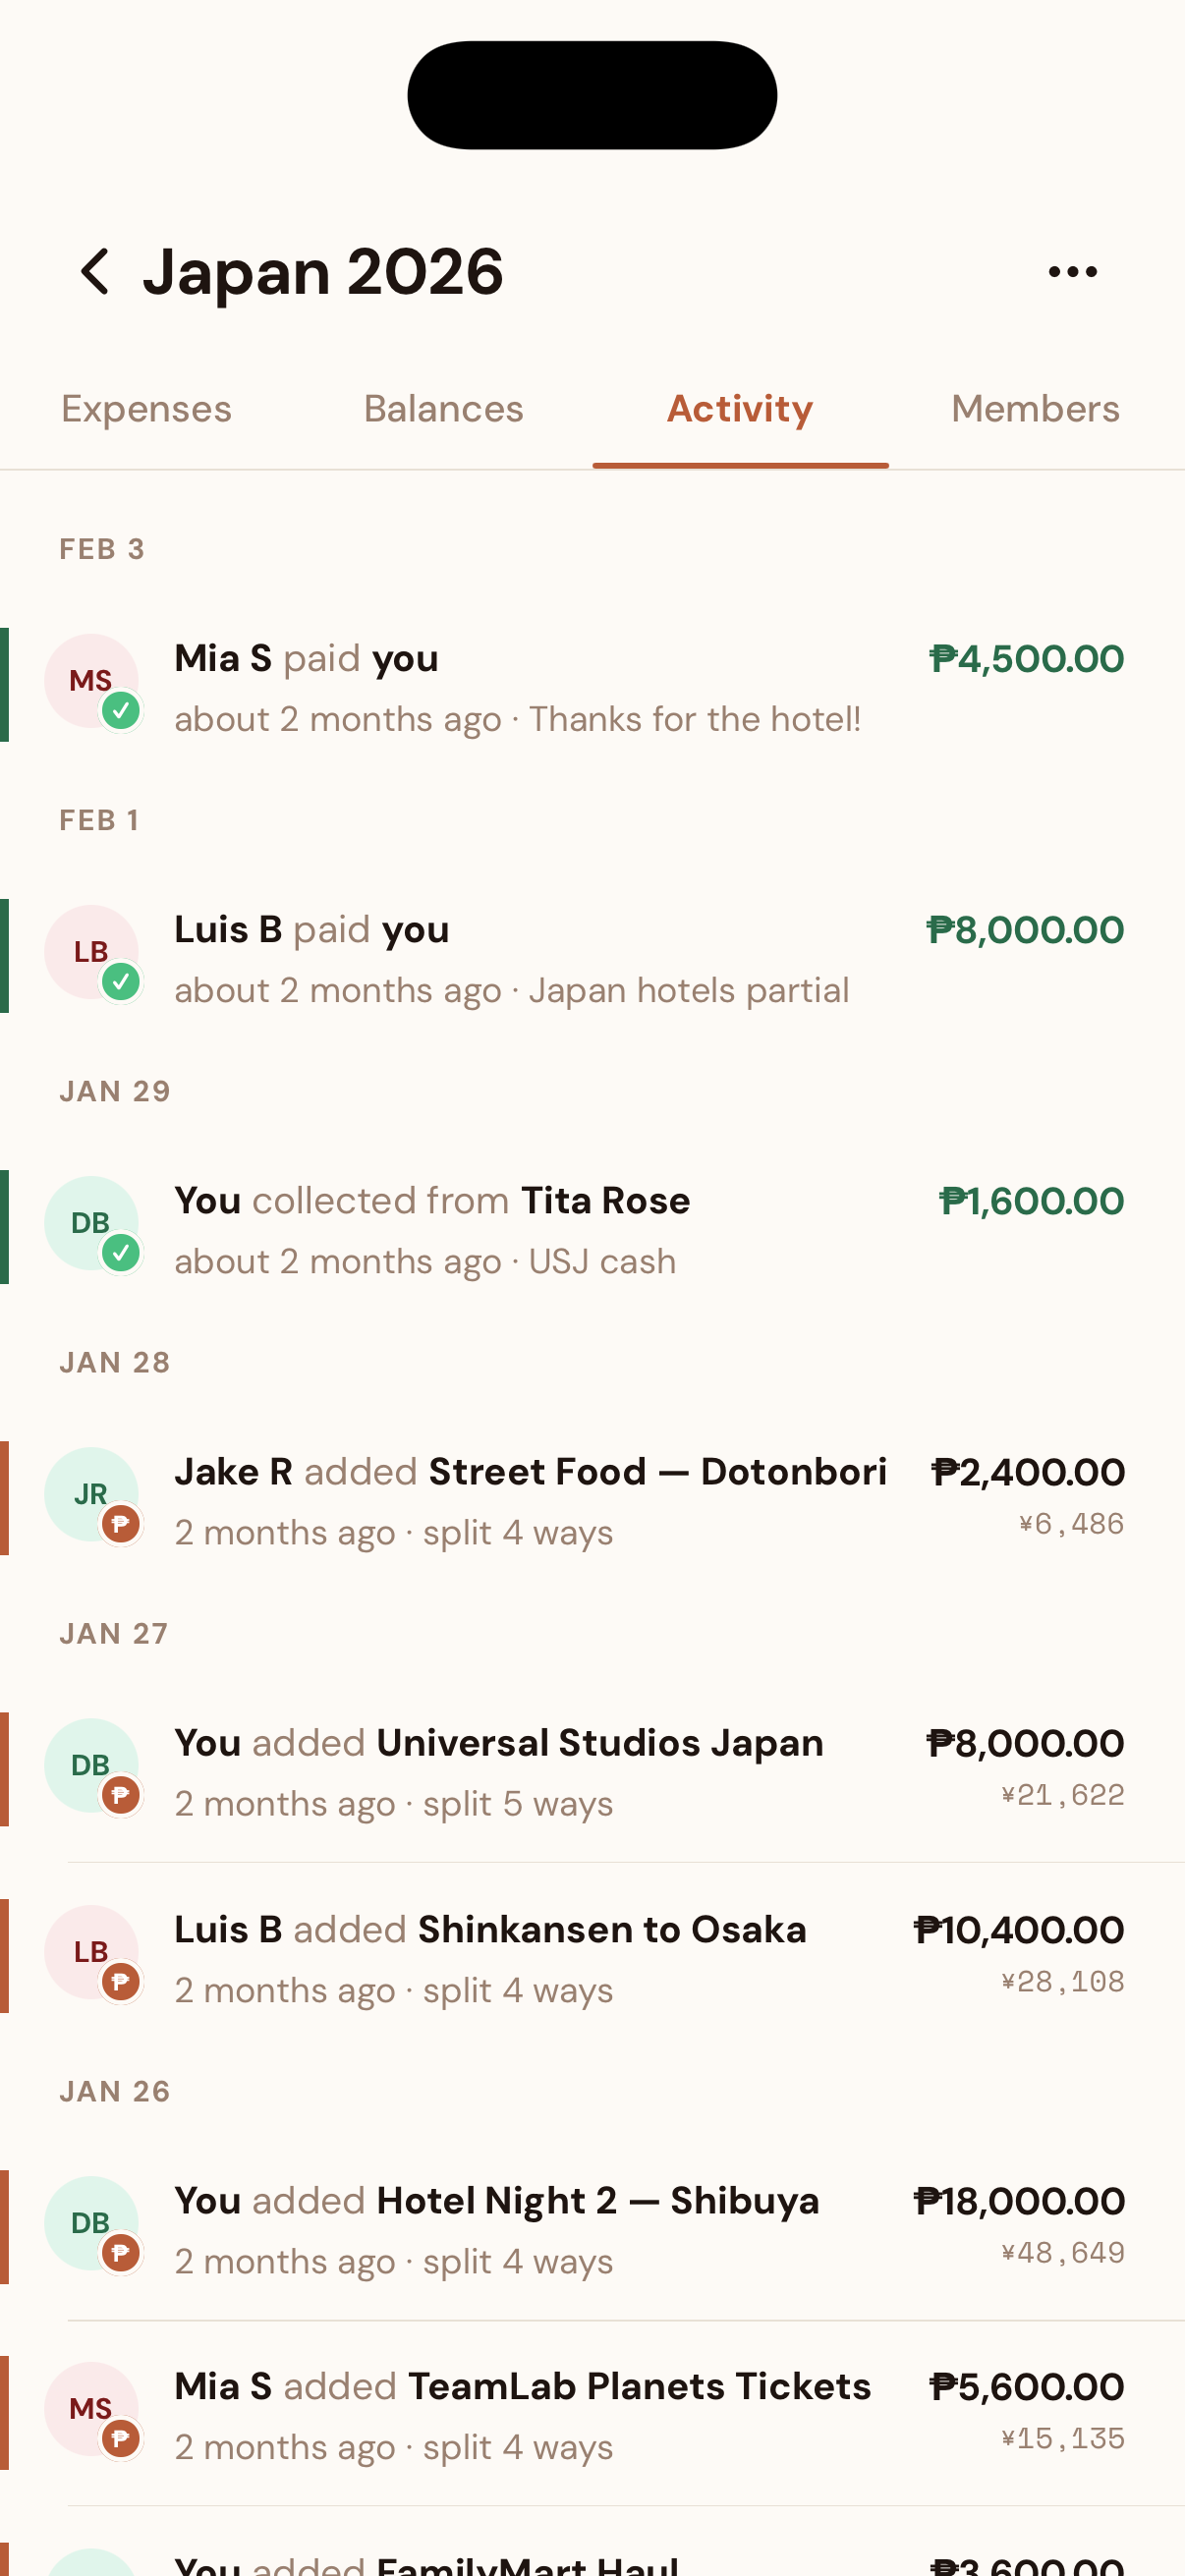The height and width of the screenshot is (2576, 1185).
Task: Open the Members tab
Action: [1035, 409]
